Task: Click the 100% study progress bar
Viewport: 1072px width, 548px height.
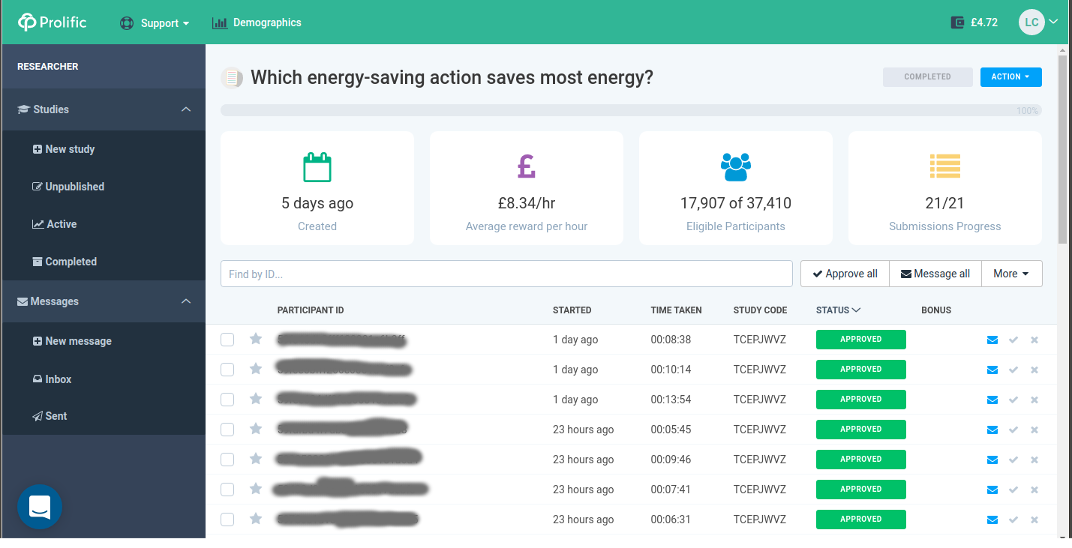Action: [631, 110]
